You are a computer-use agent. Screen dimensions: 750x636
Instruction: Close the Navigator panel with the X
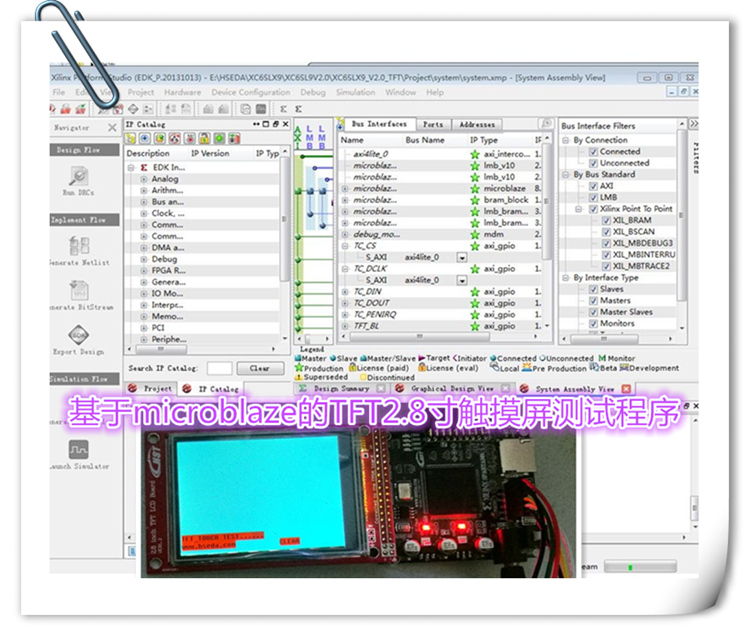(x=112, y=127)
